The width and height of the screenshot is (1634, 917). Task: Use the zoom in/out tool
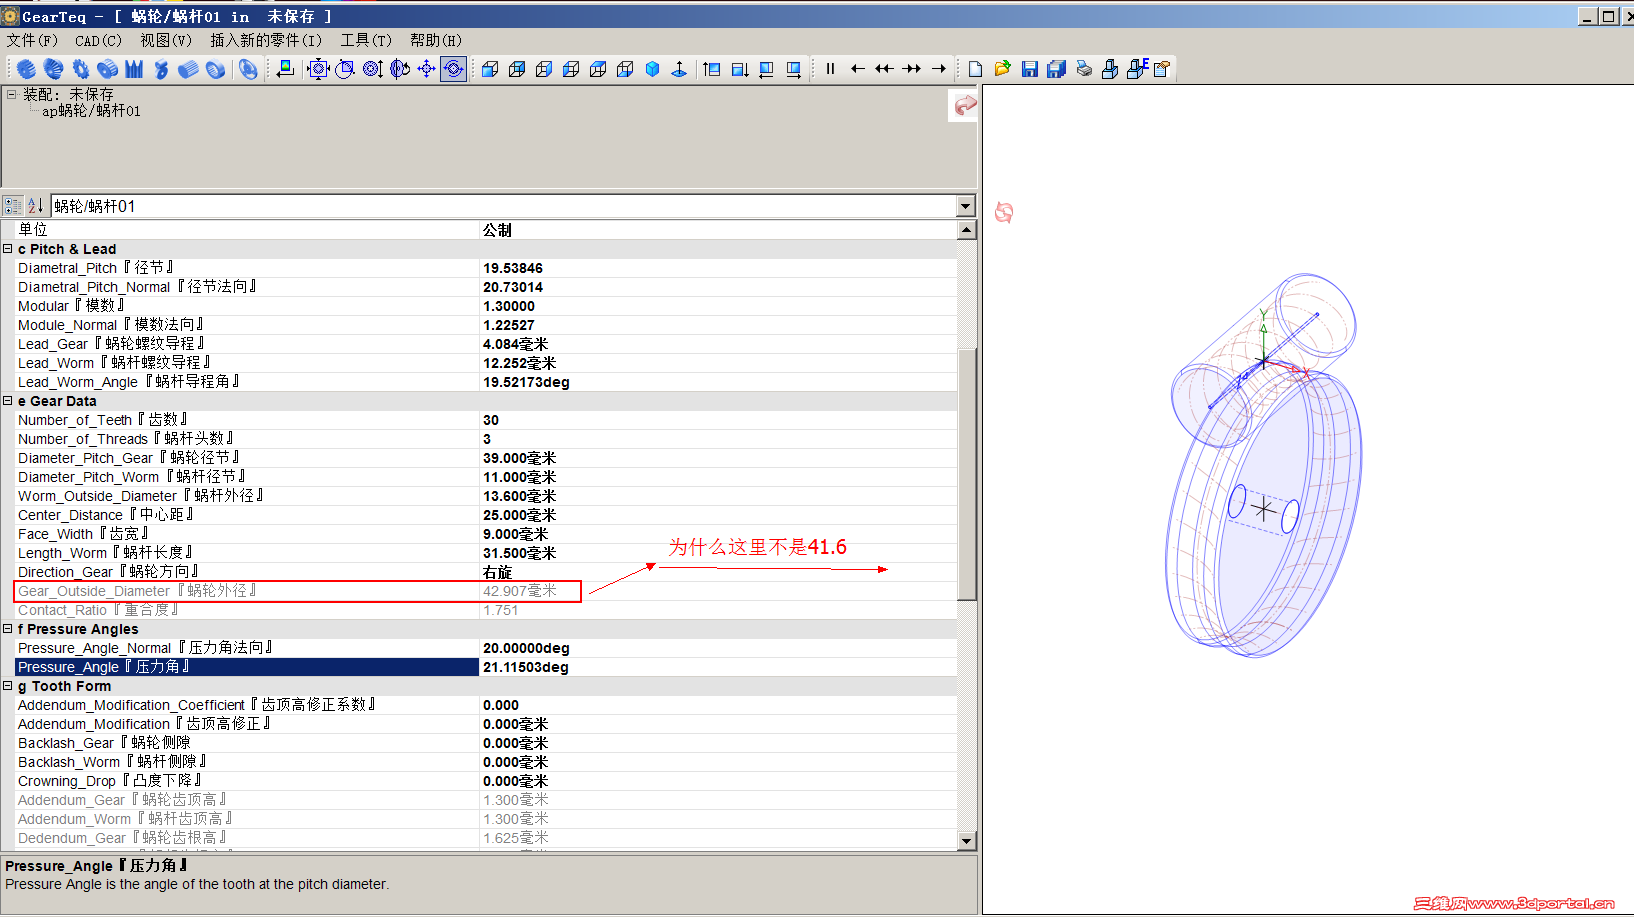372,69
